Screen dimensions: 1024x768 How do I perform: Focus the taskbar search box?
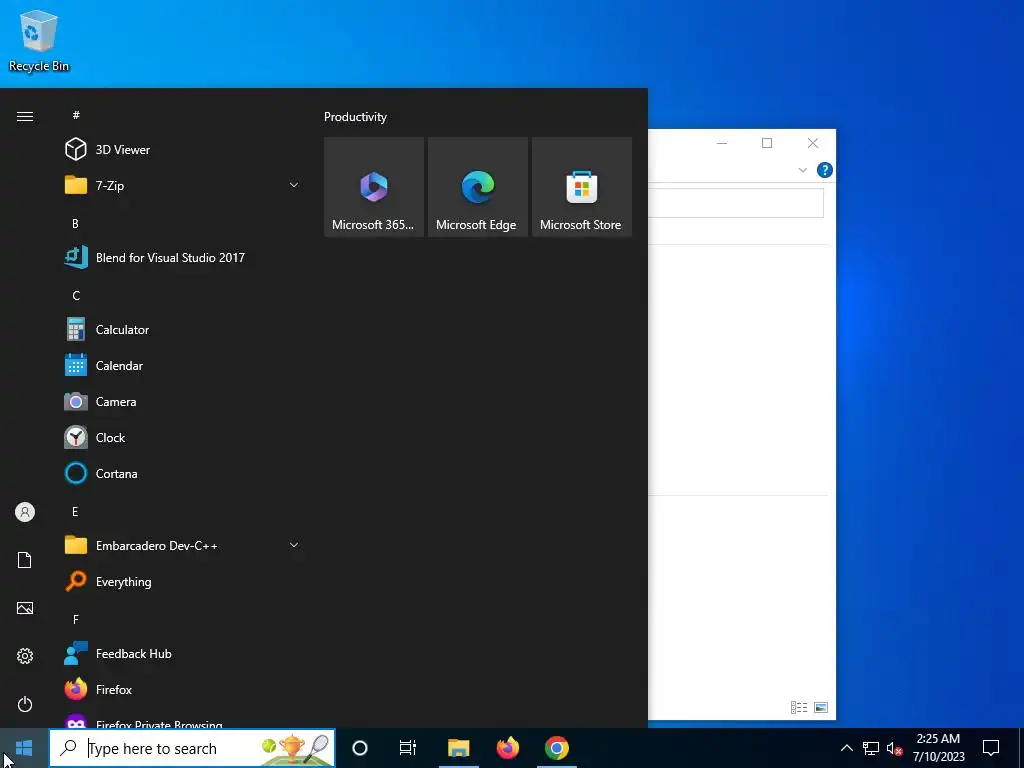tap(193, 748)
